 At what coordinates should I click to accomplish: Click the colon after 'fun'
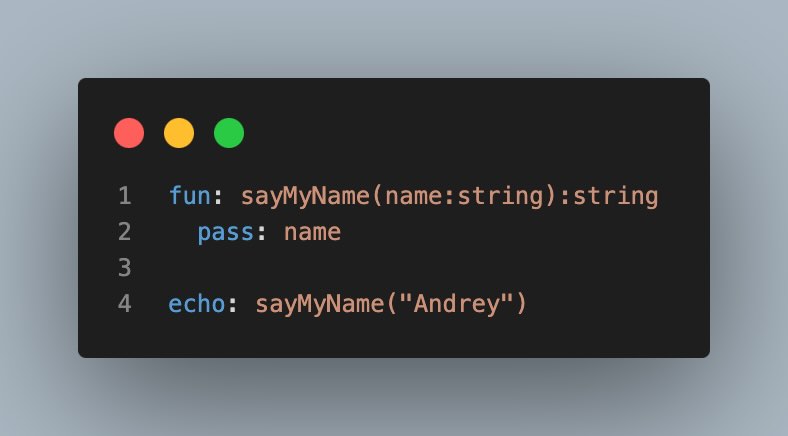(218, 197)
